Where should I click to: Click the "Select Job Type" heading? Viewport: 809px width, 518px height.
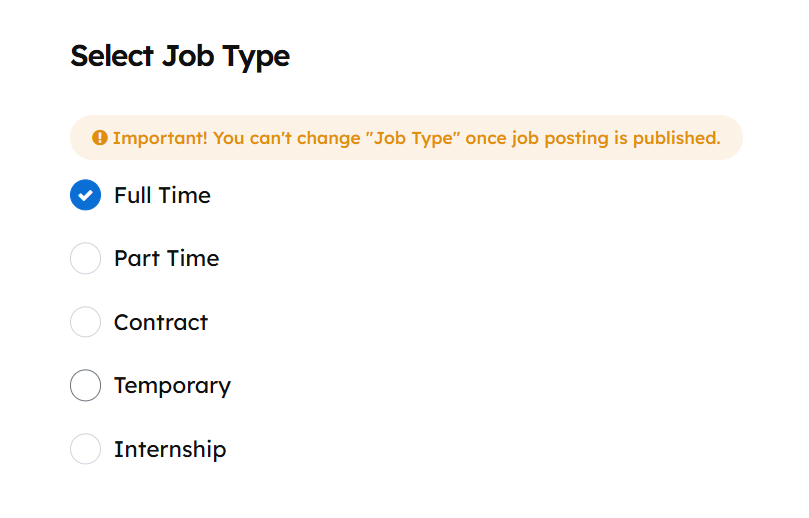180,56
